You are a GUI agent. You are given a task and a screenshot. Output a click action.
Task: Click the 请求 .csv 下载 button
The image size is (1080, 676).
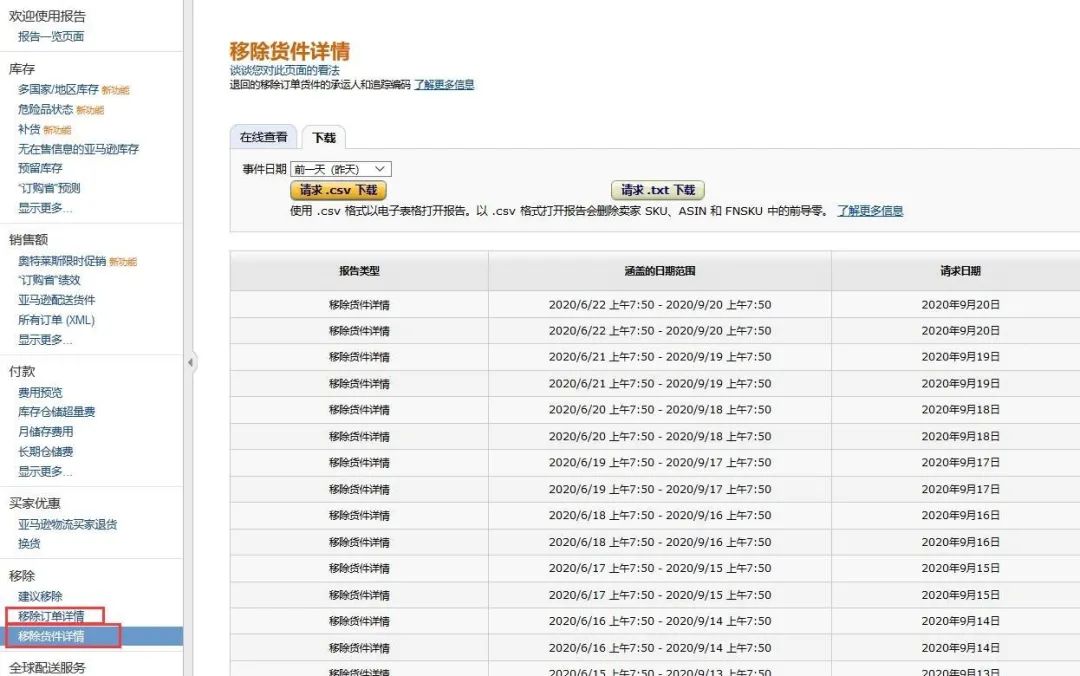pyautogui.click(x=338, y=190)
